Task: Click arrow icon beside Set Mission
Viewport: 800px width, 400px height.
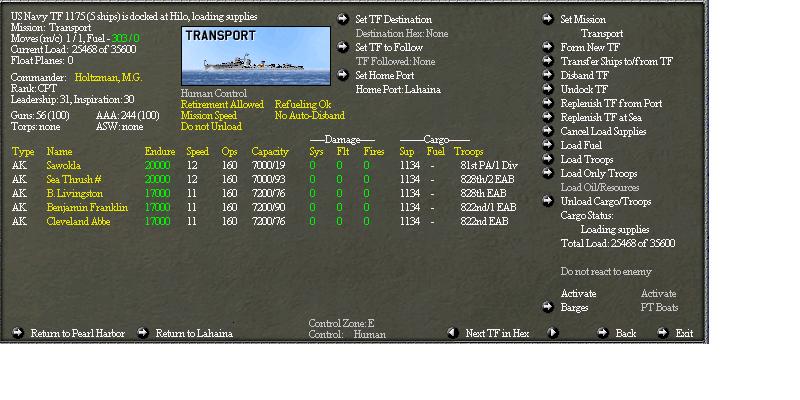Action: pos(548,19)
